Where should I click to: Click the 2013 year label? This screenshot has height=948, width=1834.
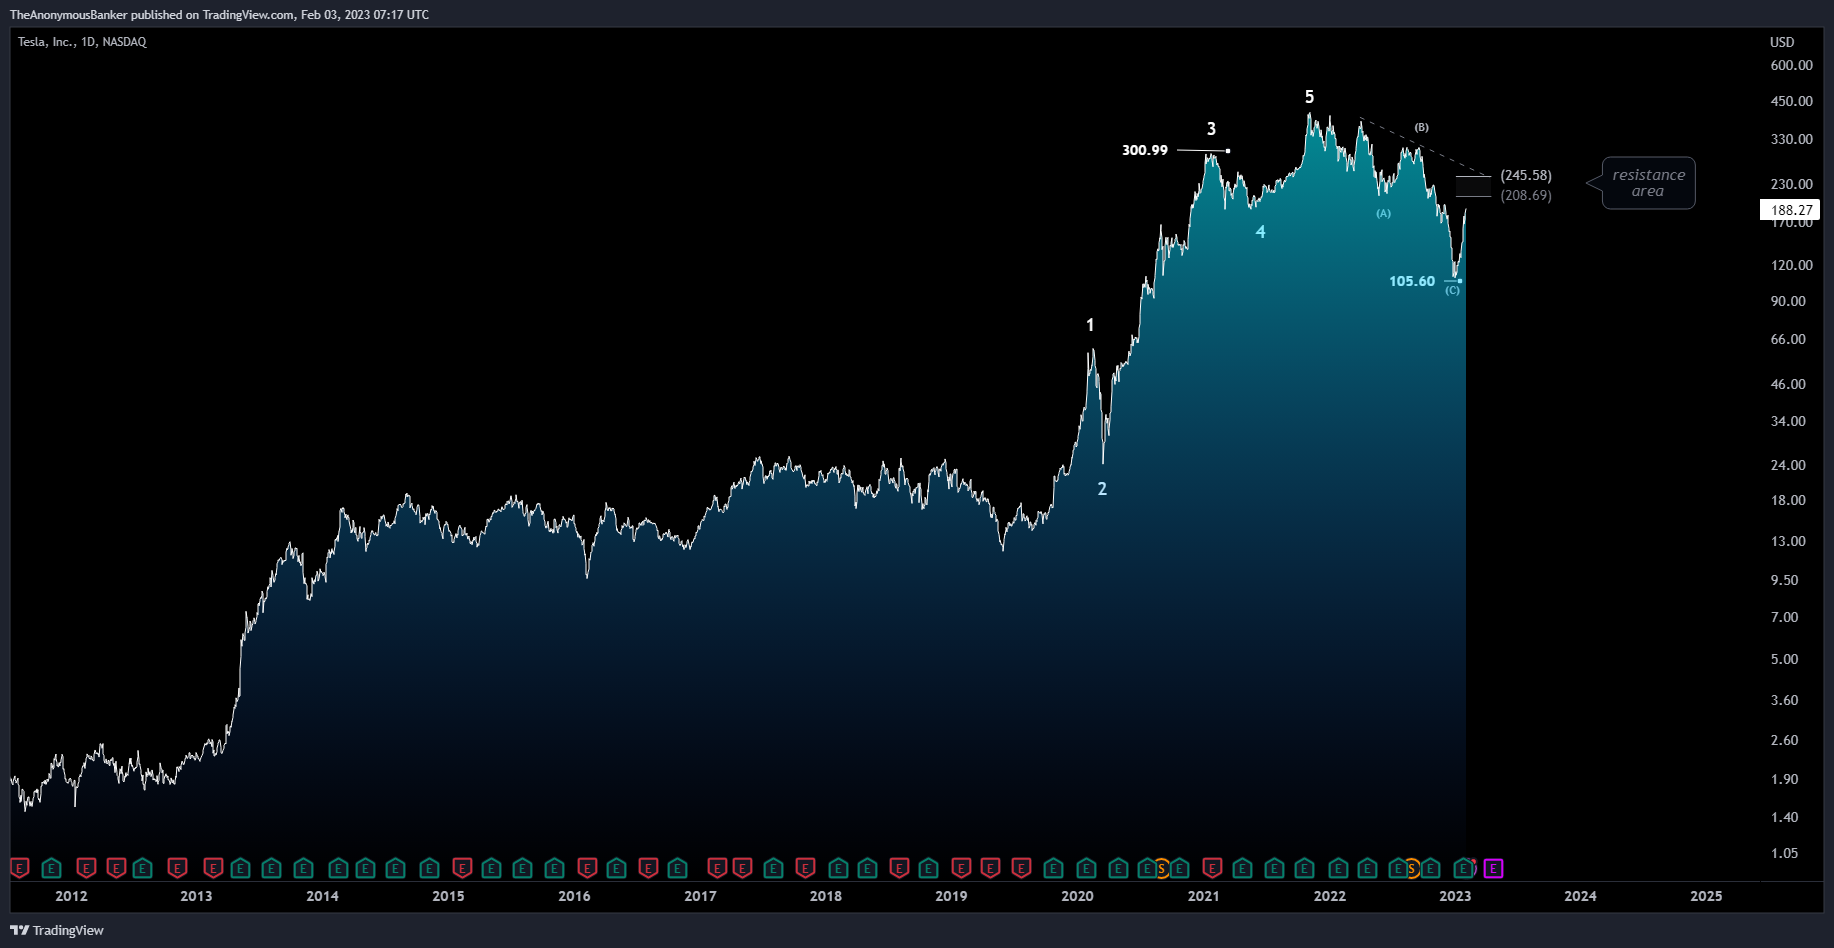point(196,896)
